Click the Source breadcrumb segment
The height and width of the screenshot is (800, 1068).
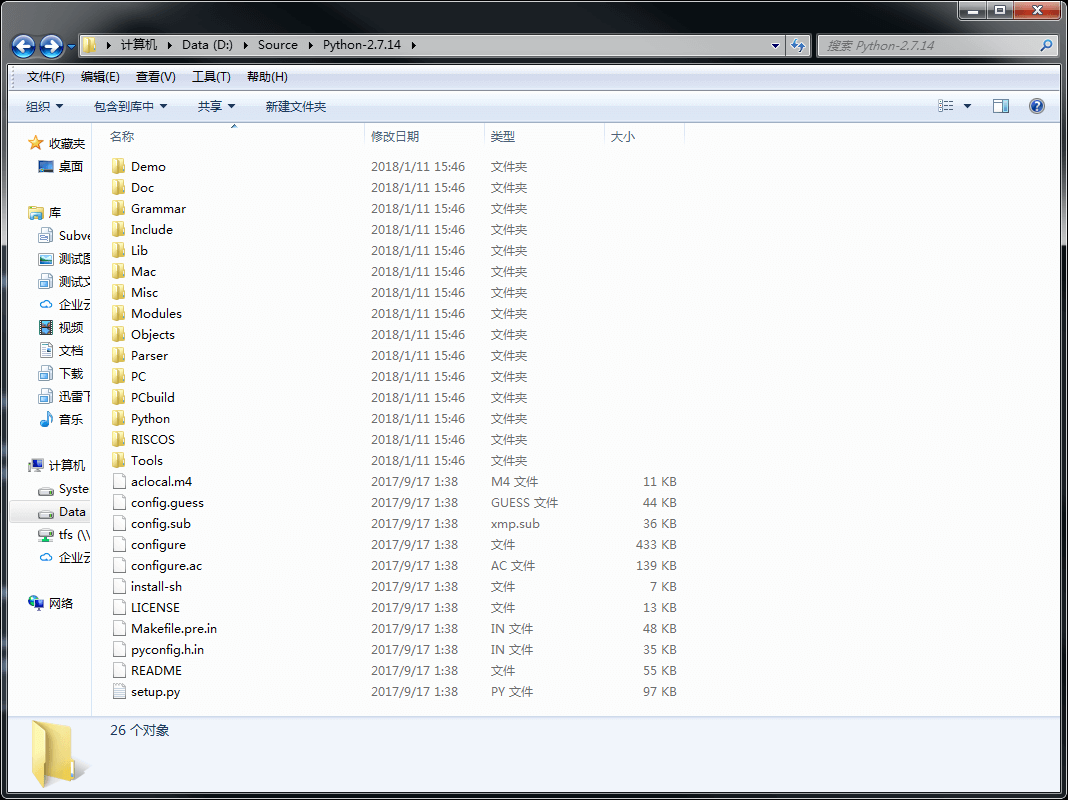click(x=277, y=45)
